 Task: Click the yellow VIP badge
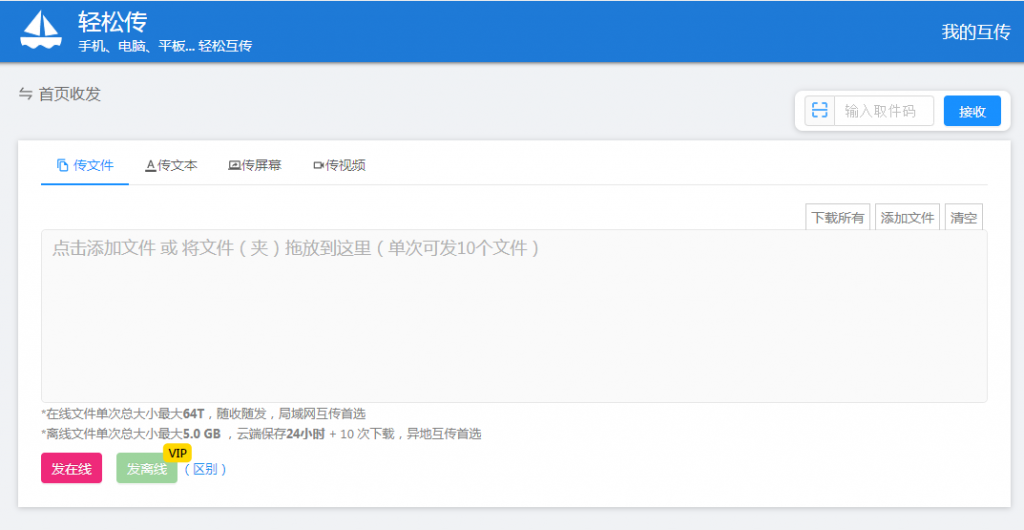(x=177, y=453)
